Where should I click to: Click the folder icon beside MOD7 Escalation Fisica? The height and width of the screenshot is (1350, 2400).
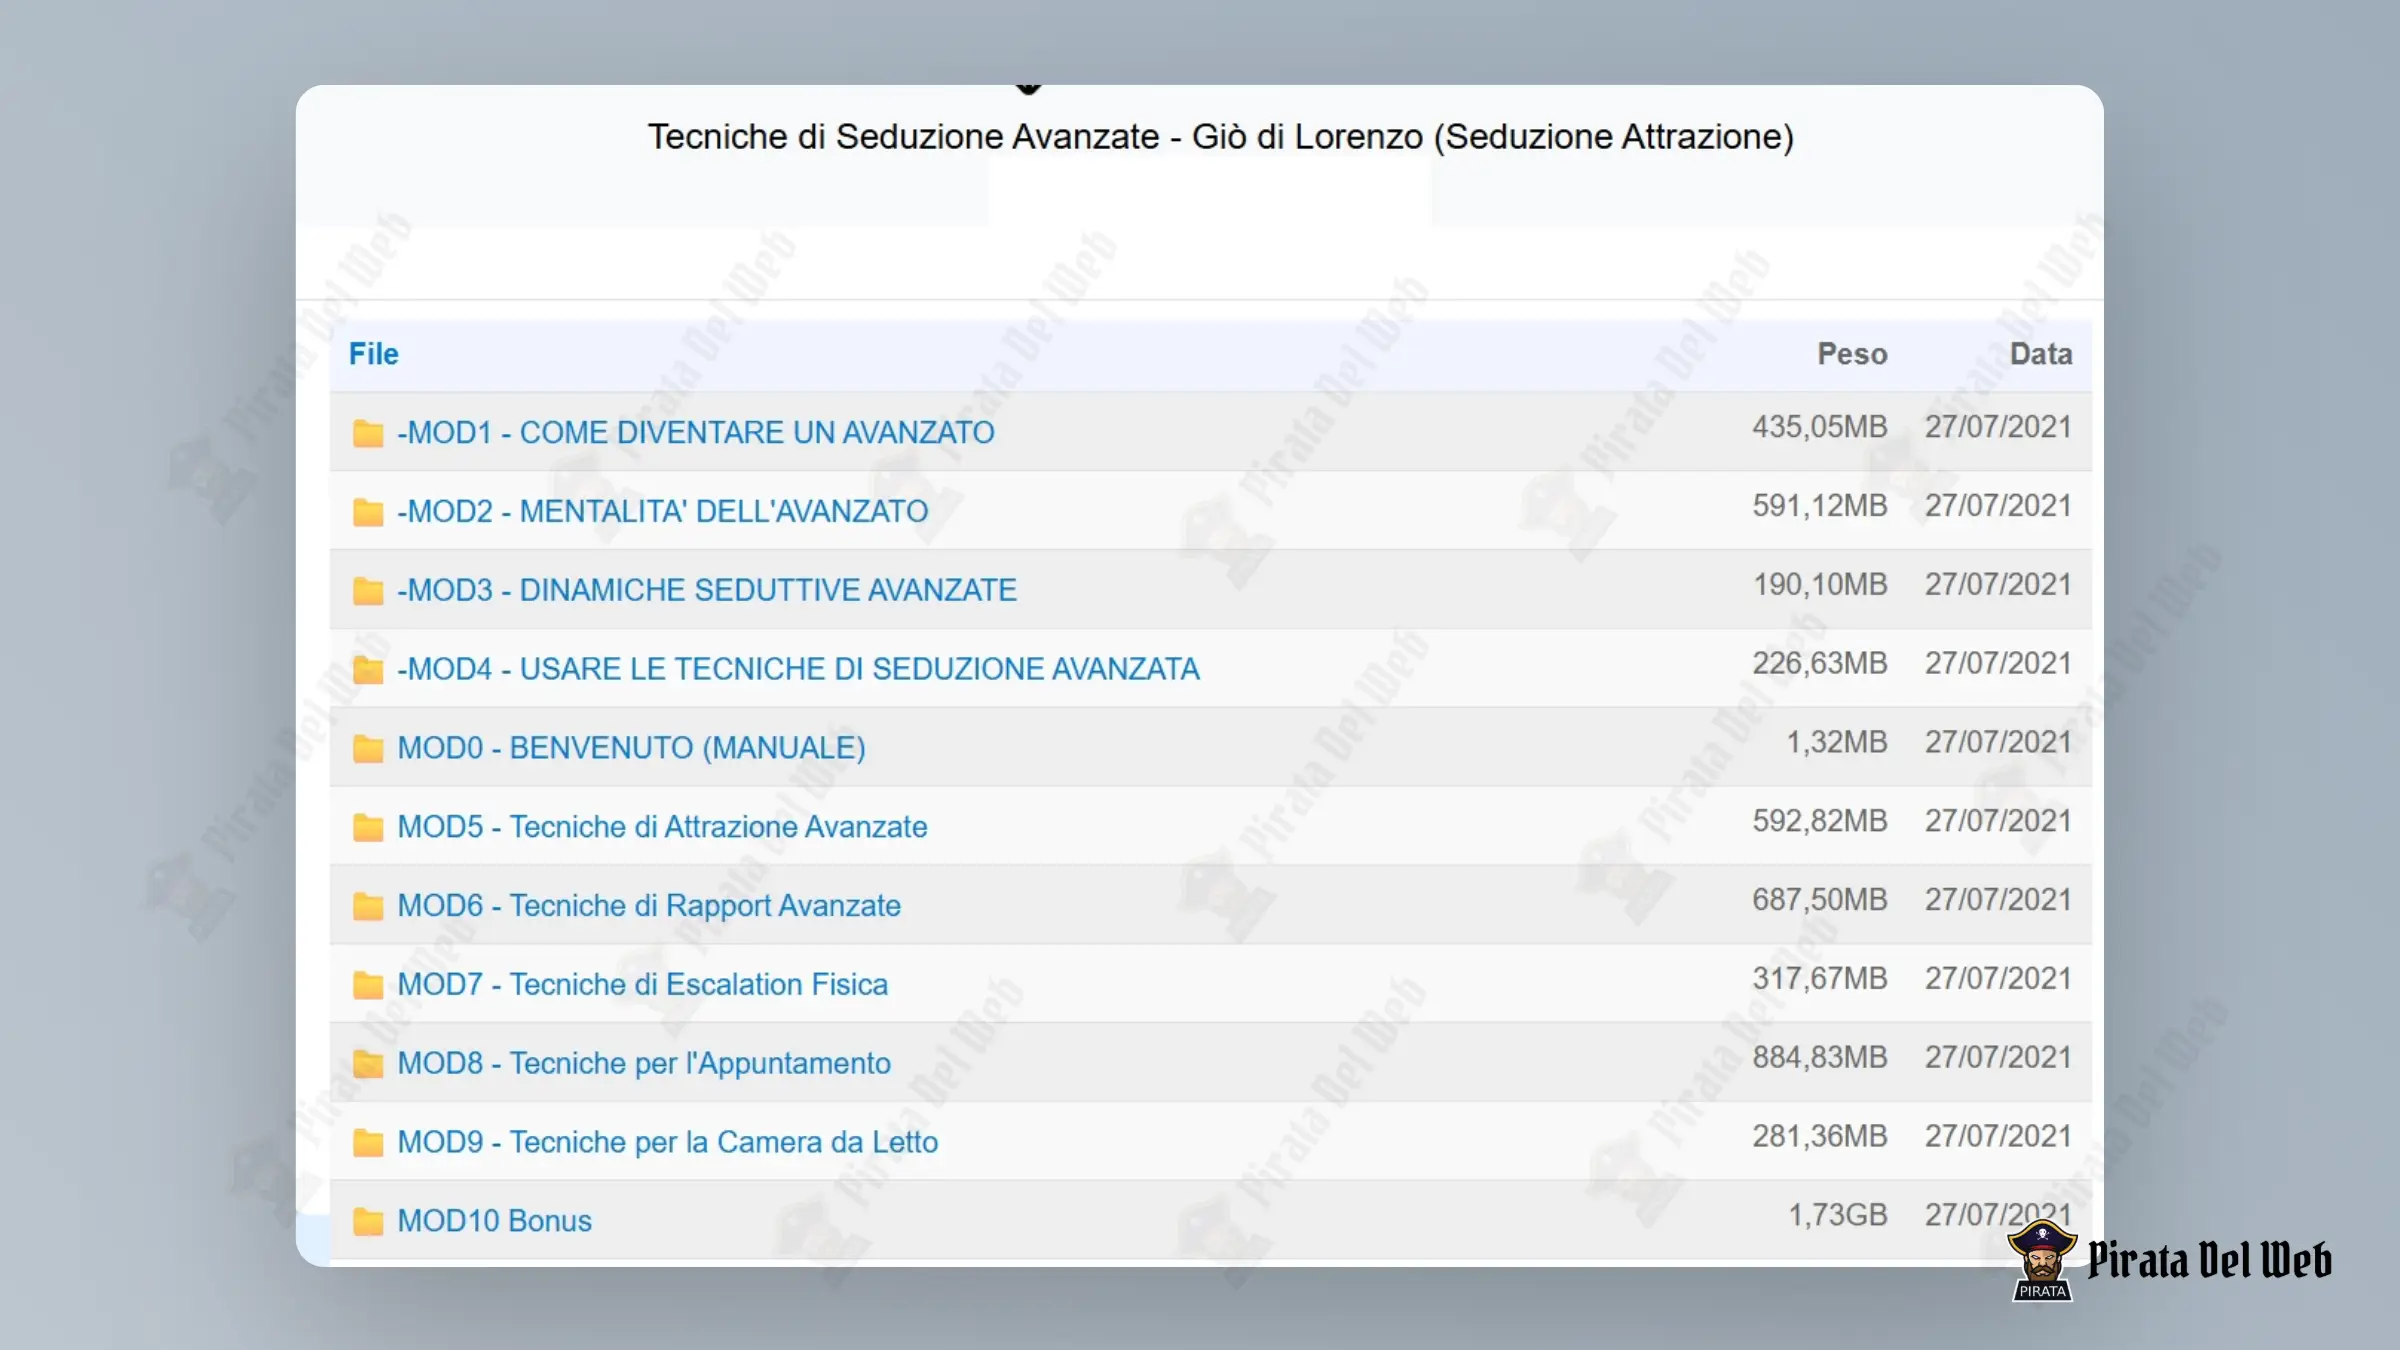point(368,985)
